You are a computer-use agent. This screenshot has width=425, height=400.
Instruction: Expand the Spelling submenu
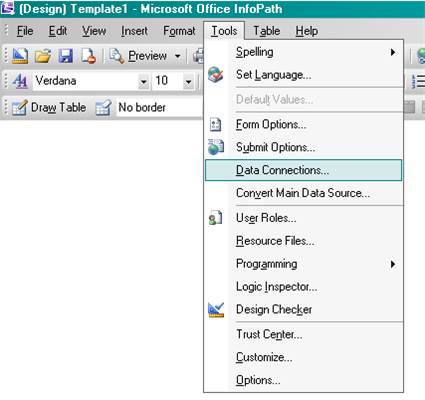pos(393,52)
